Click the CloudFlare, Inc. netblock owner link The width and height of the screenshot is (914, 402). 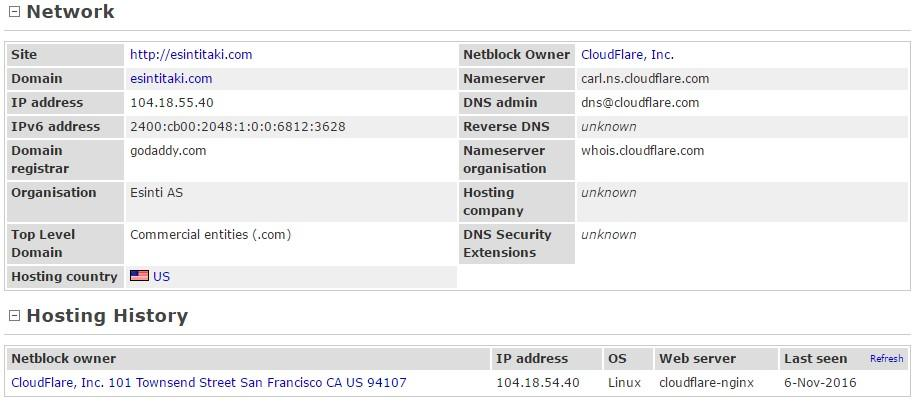coord(627,55)
